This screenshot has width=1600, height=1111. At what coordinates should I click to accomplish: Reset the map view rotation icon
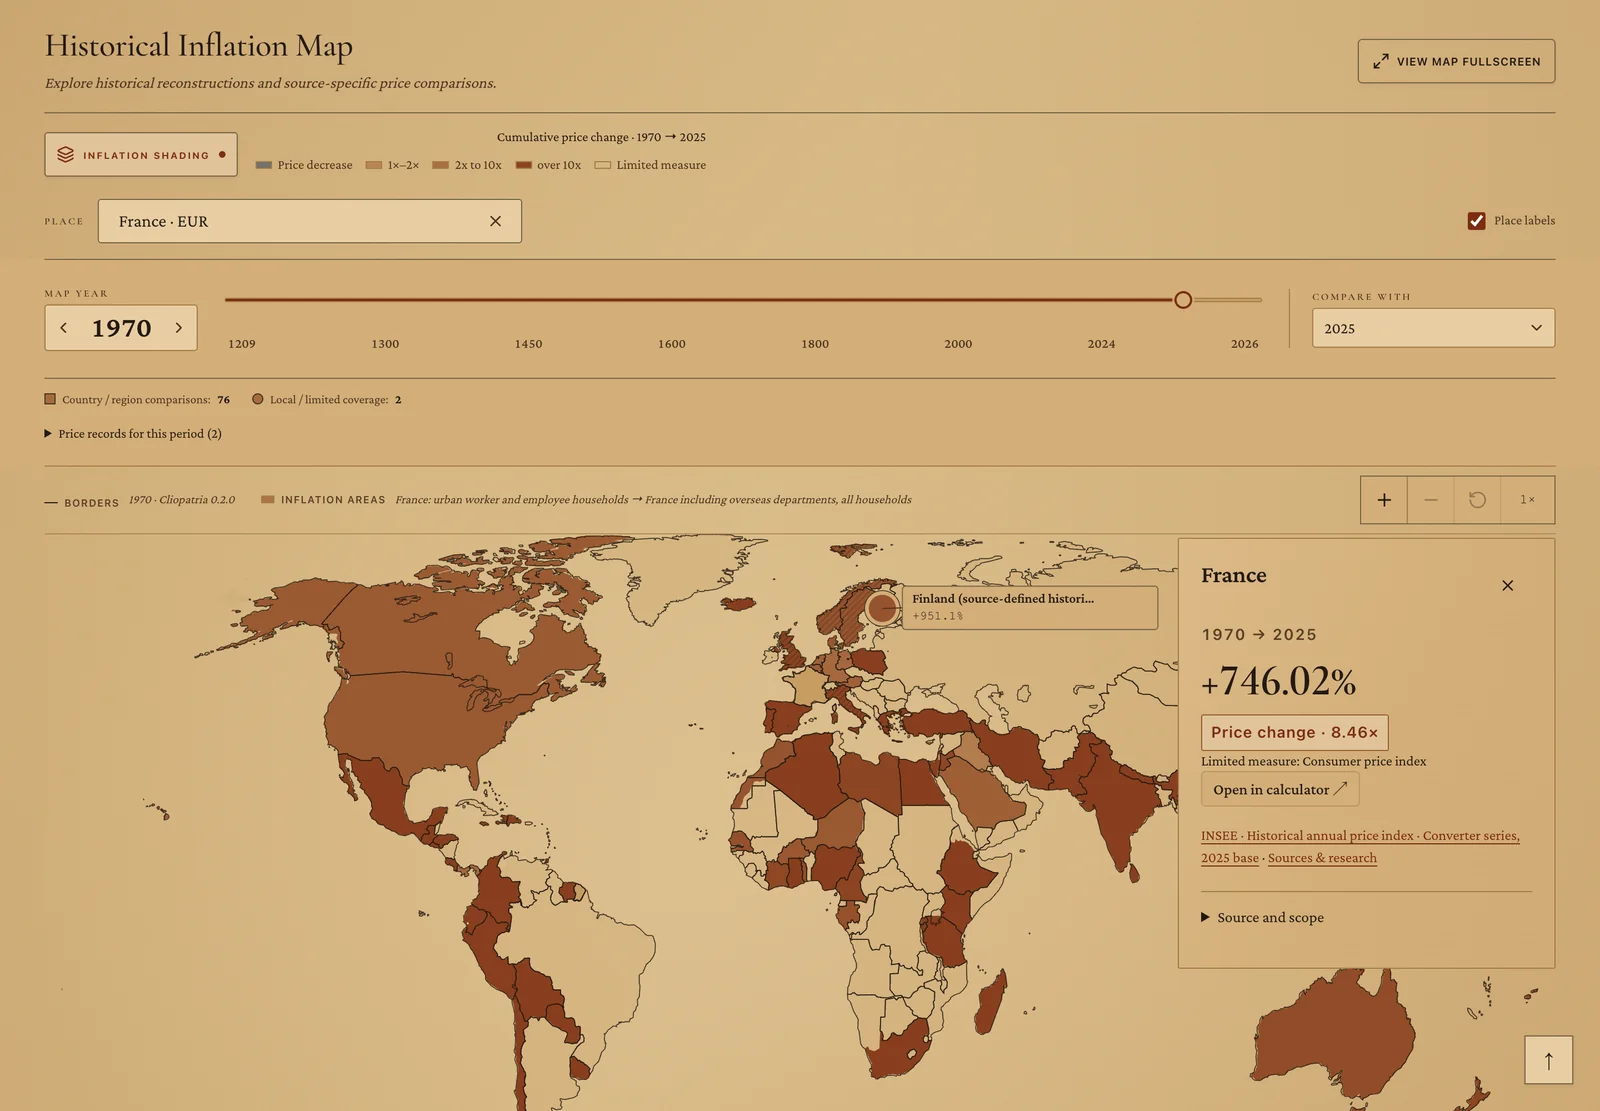click(1477, 500)
